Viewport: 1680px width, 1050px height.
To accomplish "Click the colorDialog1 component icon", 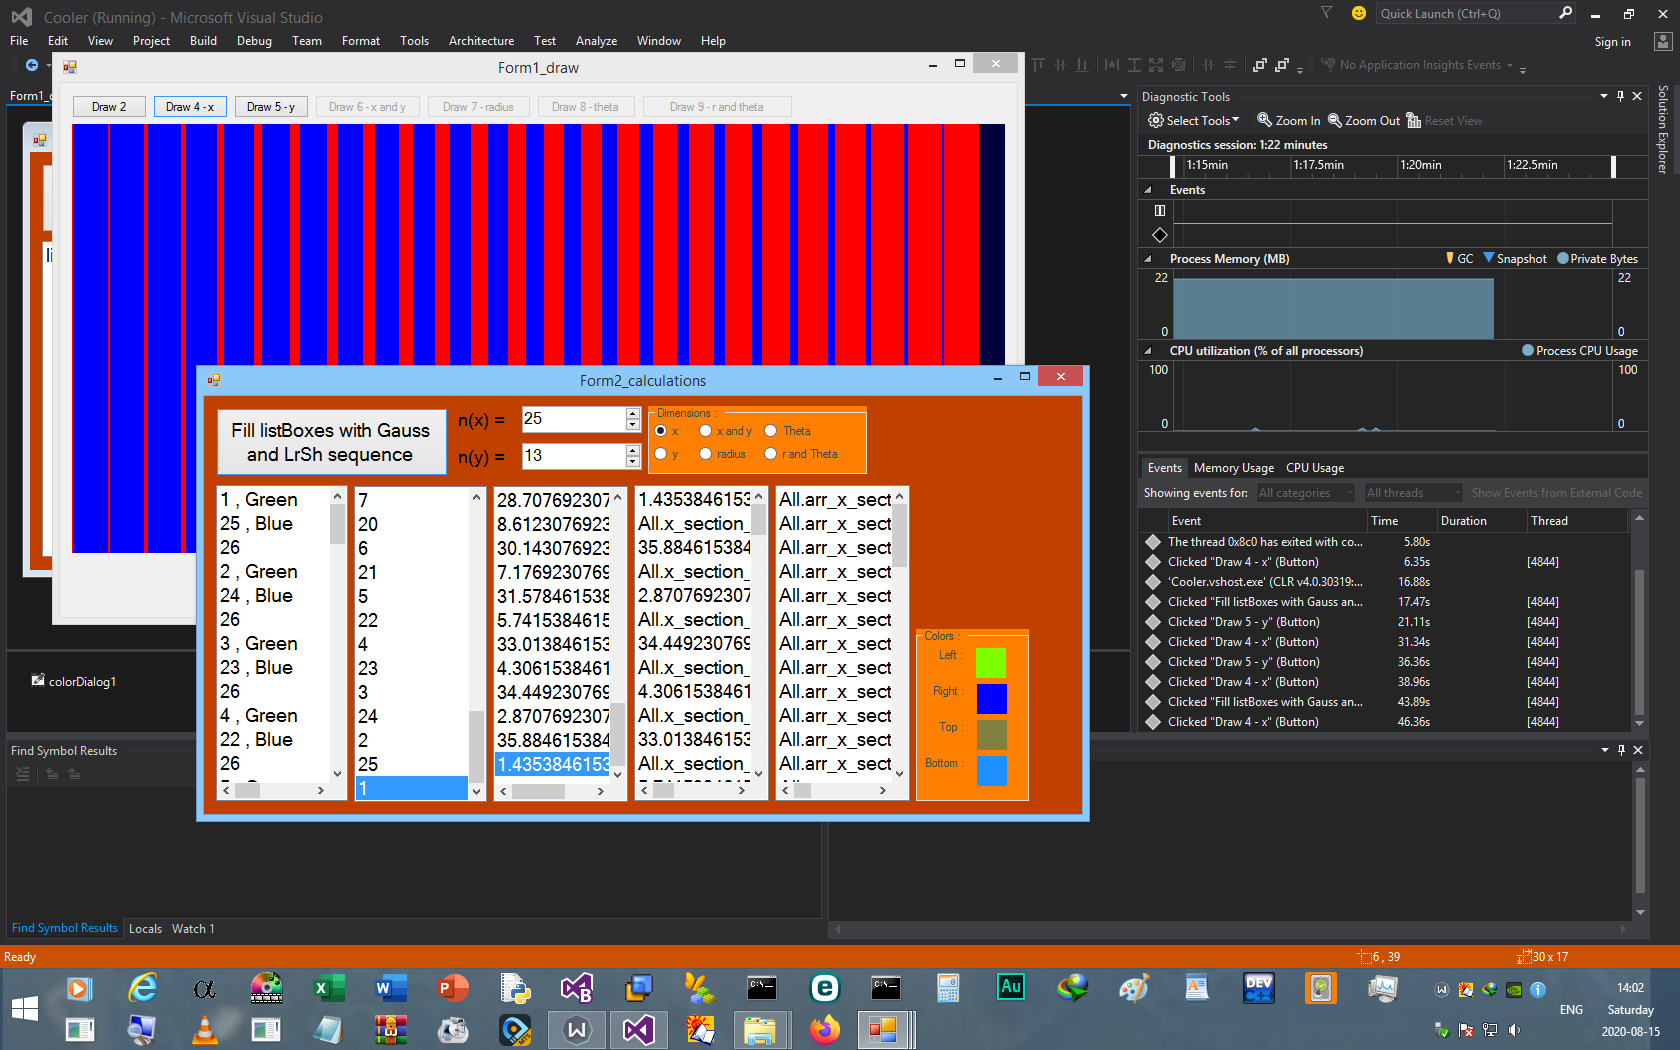I will (x=38, y=681).
